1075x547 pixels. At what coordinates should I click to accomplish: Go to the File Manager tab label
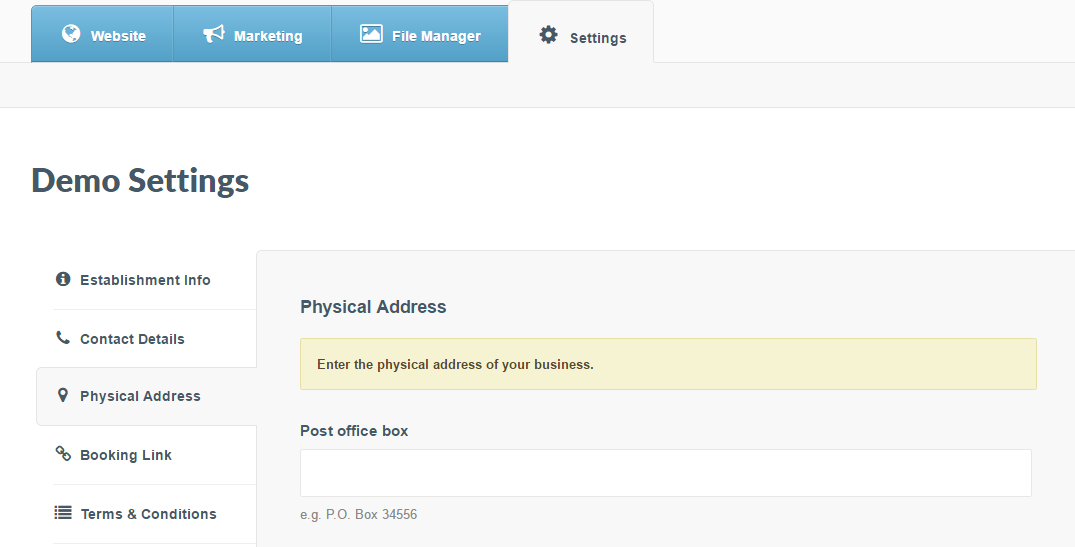[436, 36]
